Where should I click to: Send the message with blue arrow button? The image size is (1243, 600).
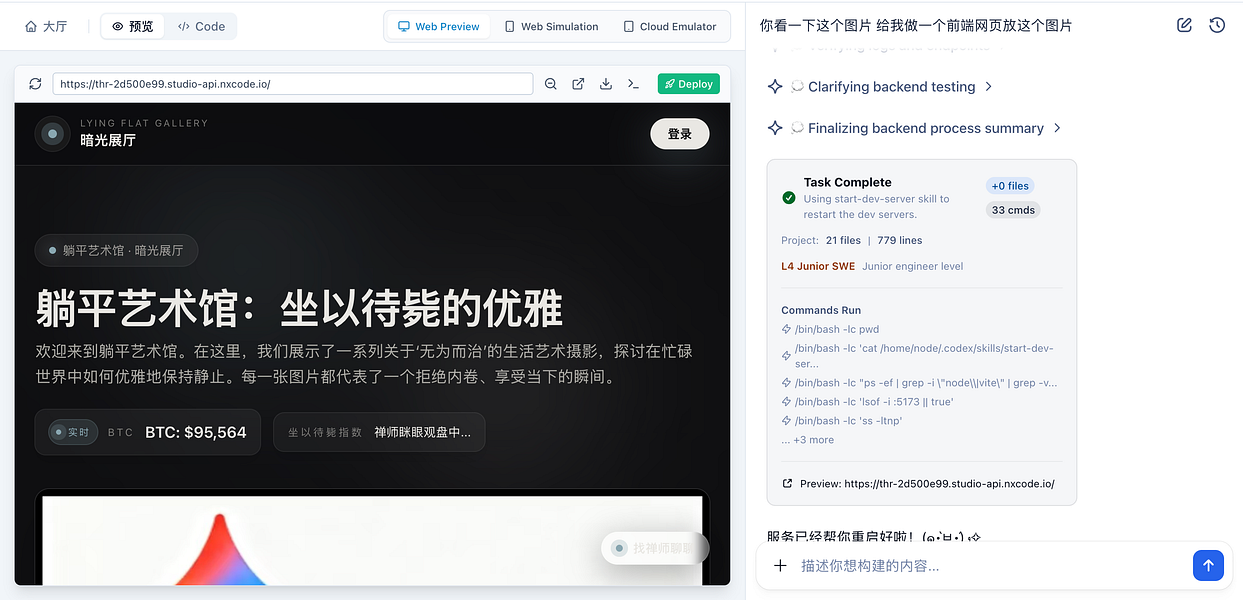click(1208, 565)
